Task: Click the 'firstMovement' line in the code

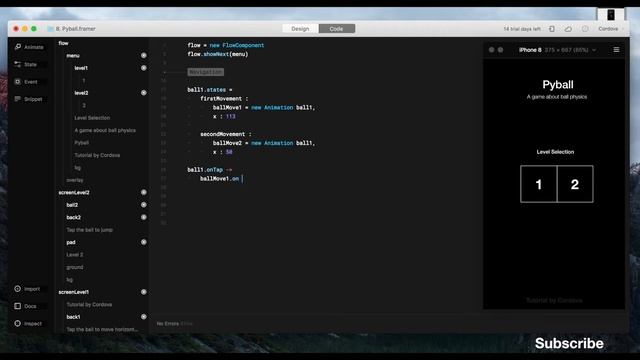Action: [x=224, y=99]
